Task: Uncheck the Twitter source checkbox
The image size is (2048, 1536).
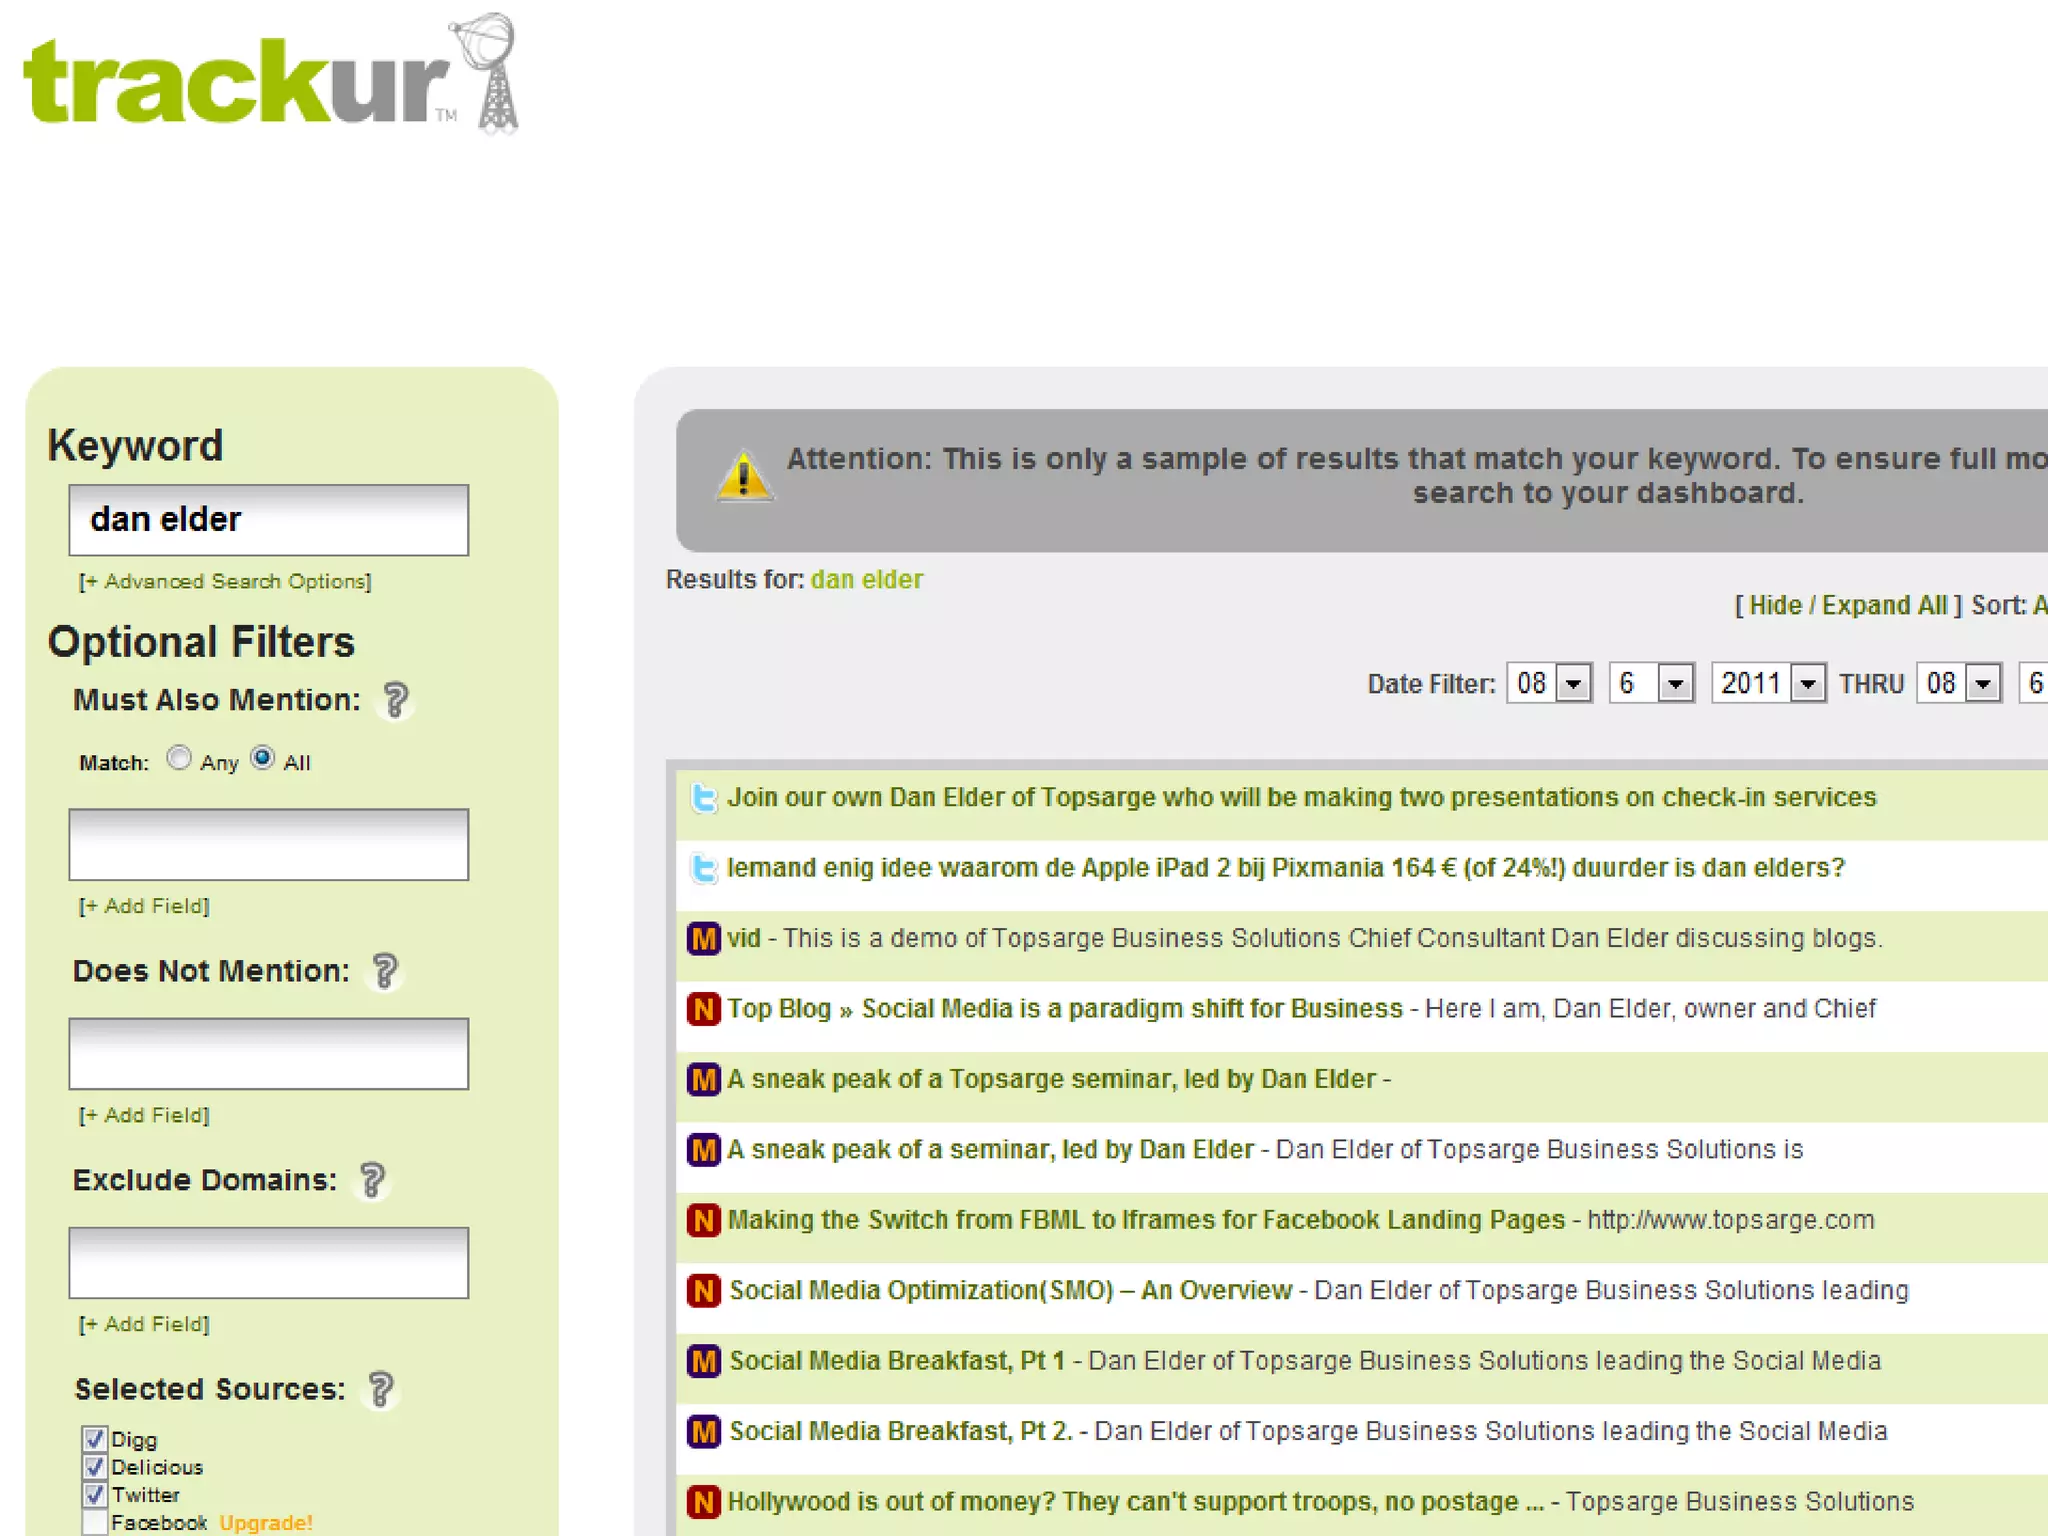Action: coord(95,1495)
